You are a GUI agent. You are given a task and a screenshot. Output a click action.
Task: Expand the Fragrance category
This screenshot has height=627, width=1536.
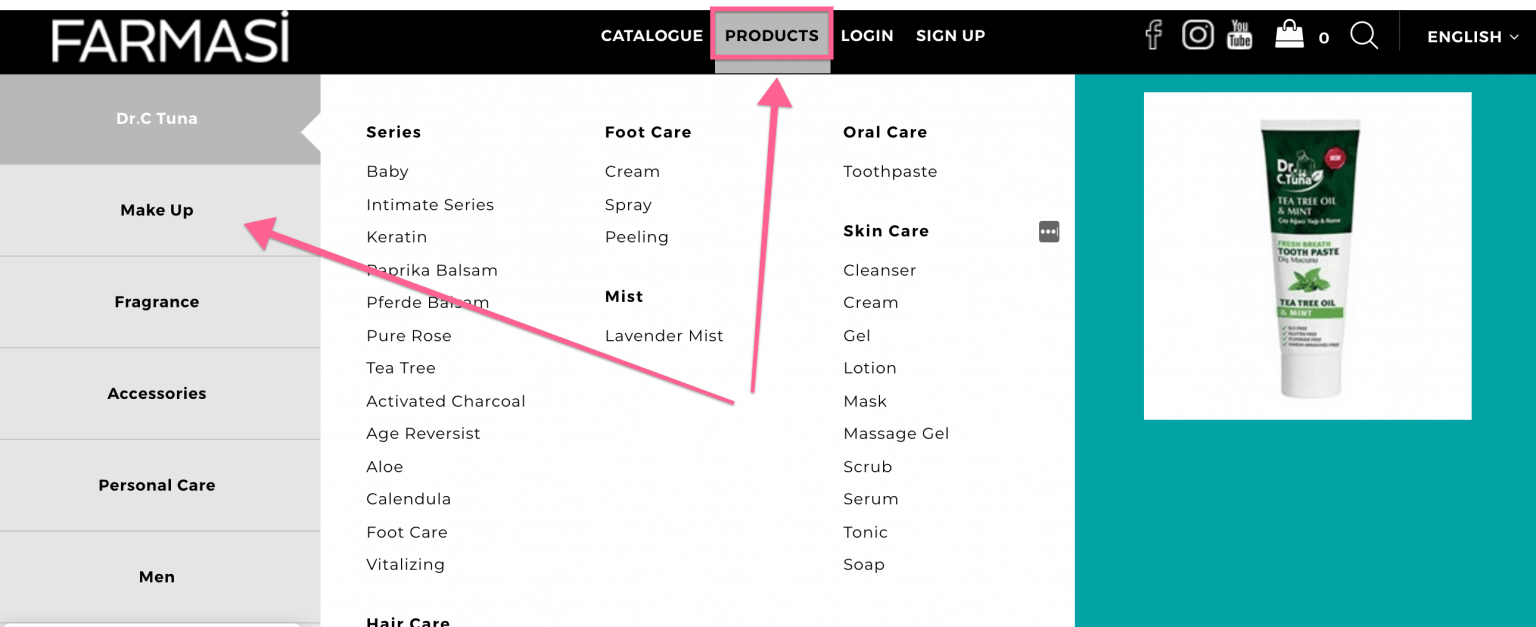point(157,301)
